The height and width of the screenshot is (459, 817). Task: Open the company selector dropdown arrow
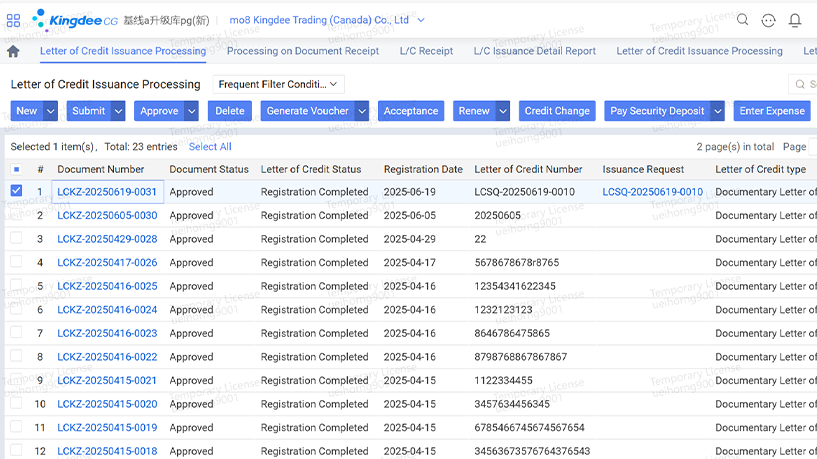(x=421, y=20)
